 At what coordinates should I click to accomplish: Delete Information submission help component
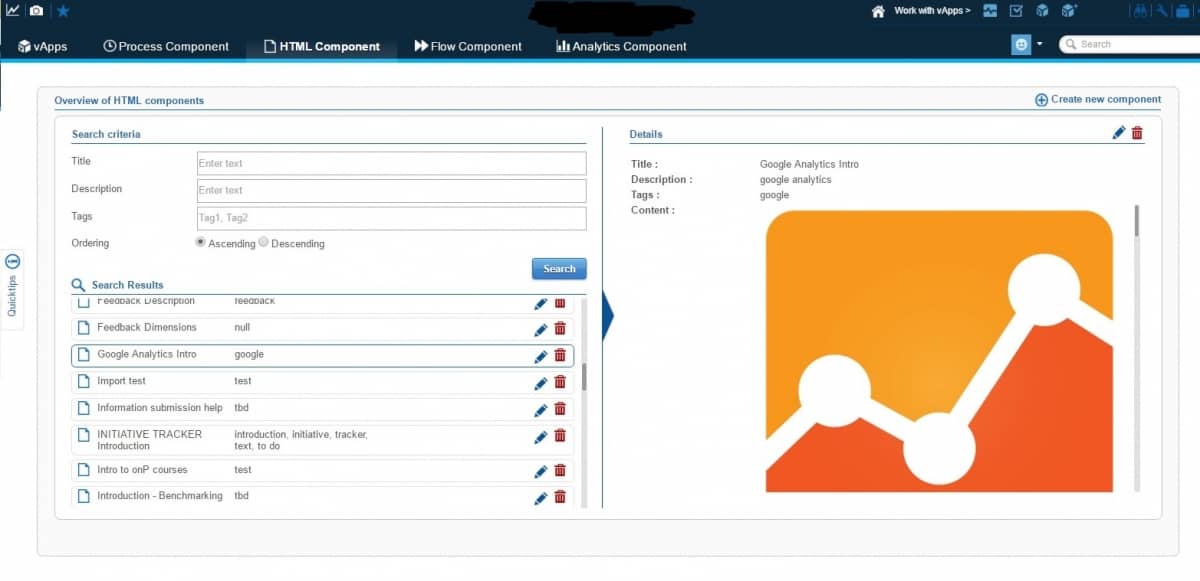[x=560, y=409]
